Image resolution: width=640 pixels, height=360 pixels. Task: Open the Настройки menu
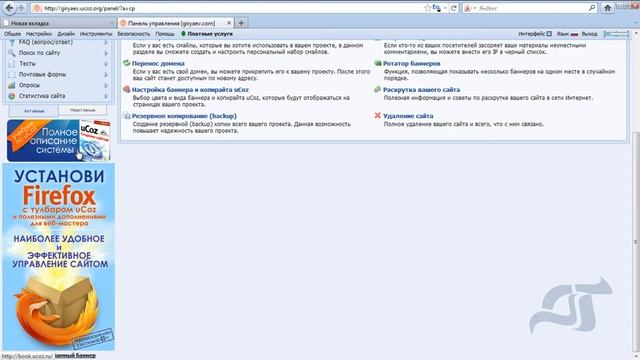click(x=39, y=34)
